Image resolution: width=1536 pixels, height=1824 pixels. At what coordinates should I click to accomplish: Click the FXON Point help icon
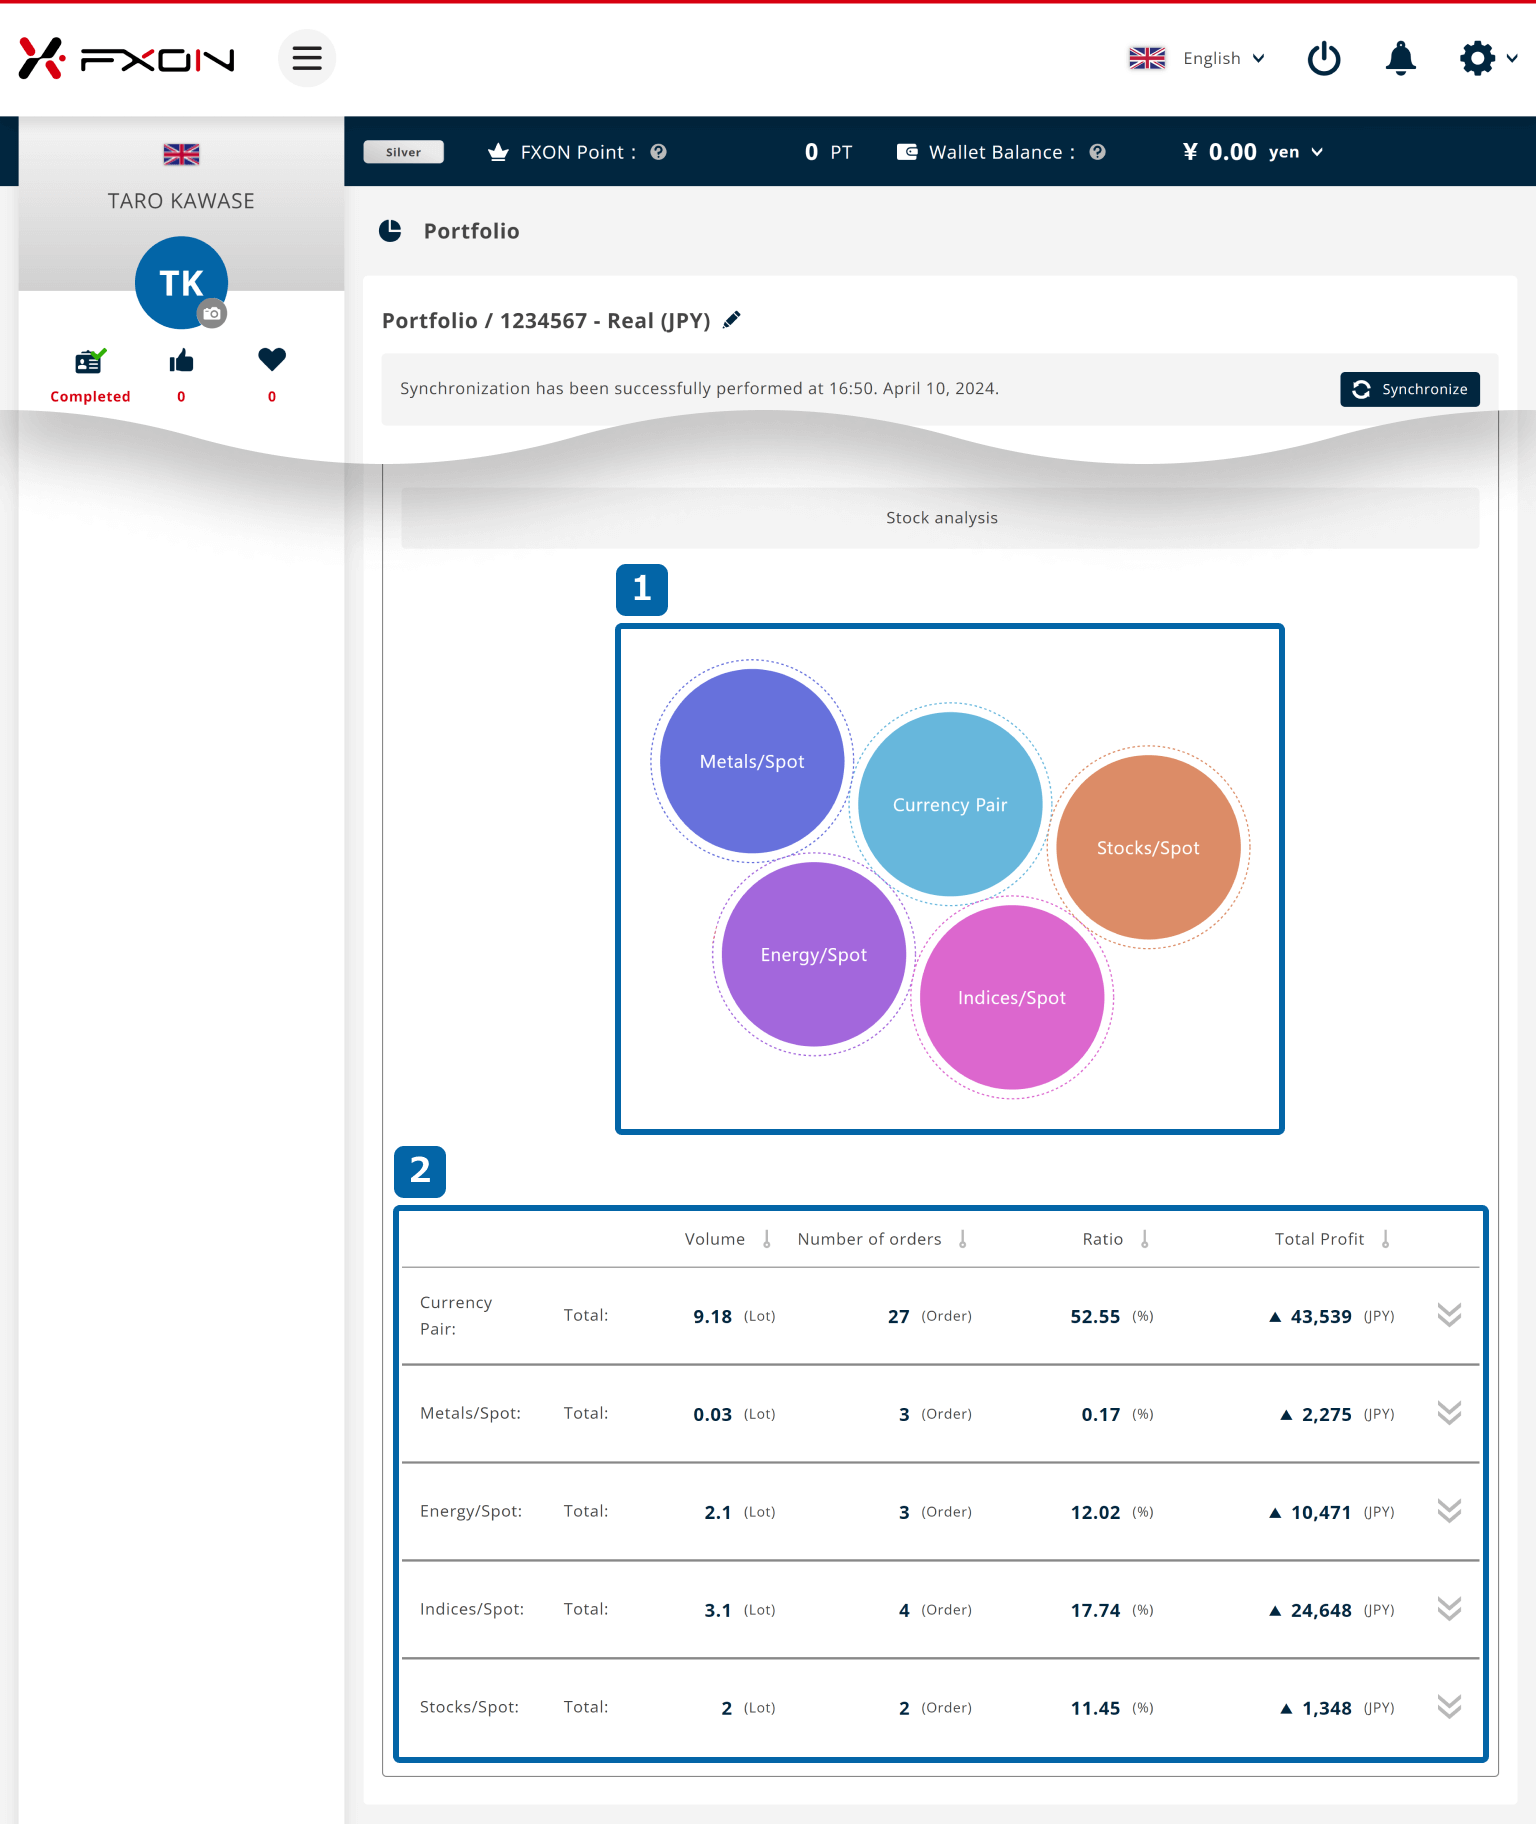click(x=658, y=152)
